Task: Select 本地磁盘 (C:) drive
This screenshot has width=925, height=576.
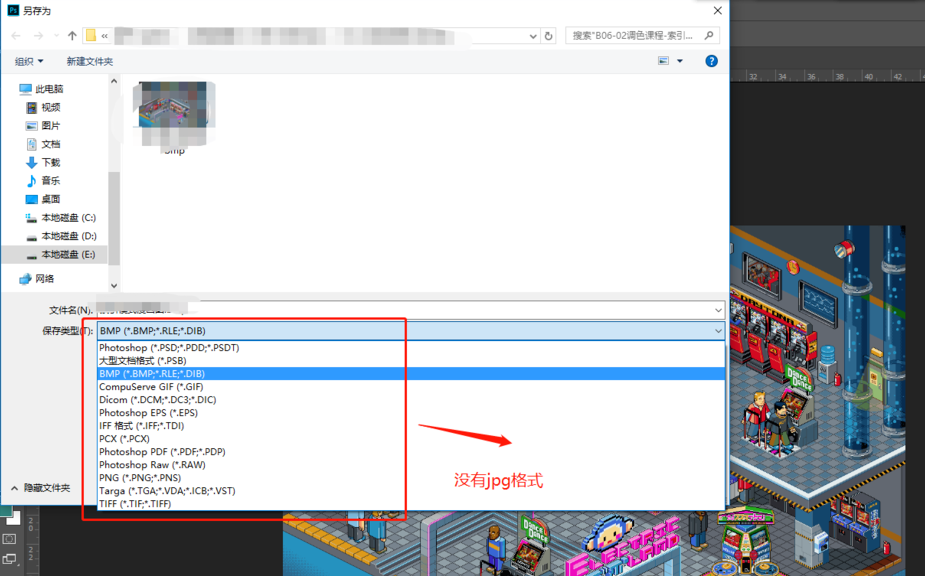Action: (x=60, y=218)
